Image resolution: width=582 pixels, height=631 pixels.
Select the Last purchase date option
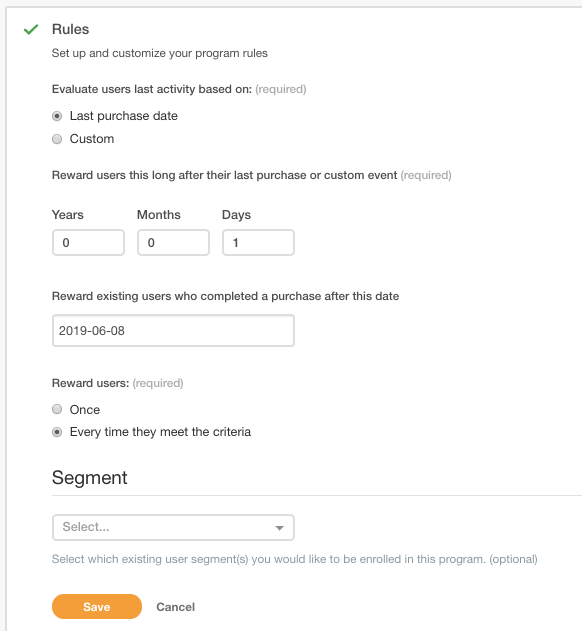(x=57, y=116)
